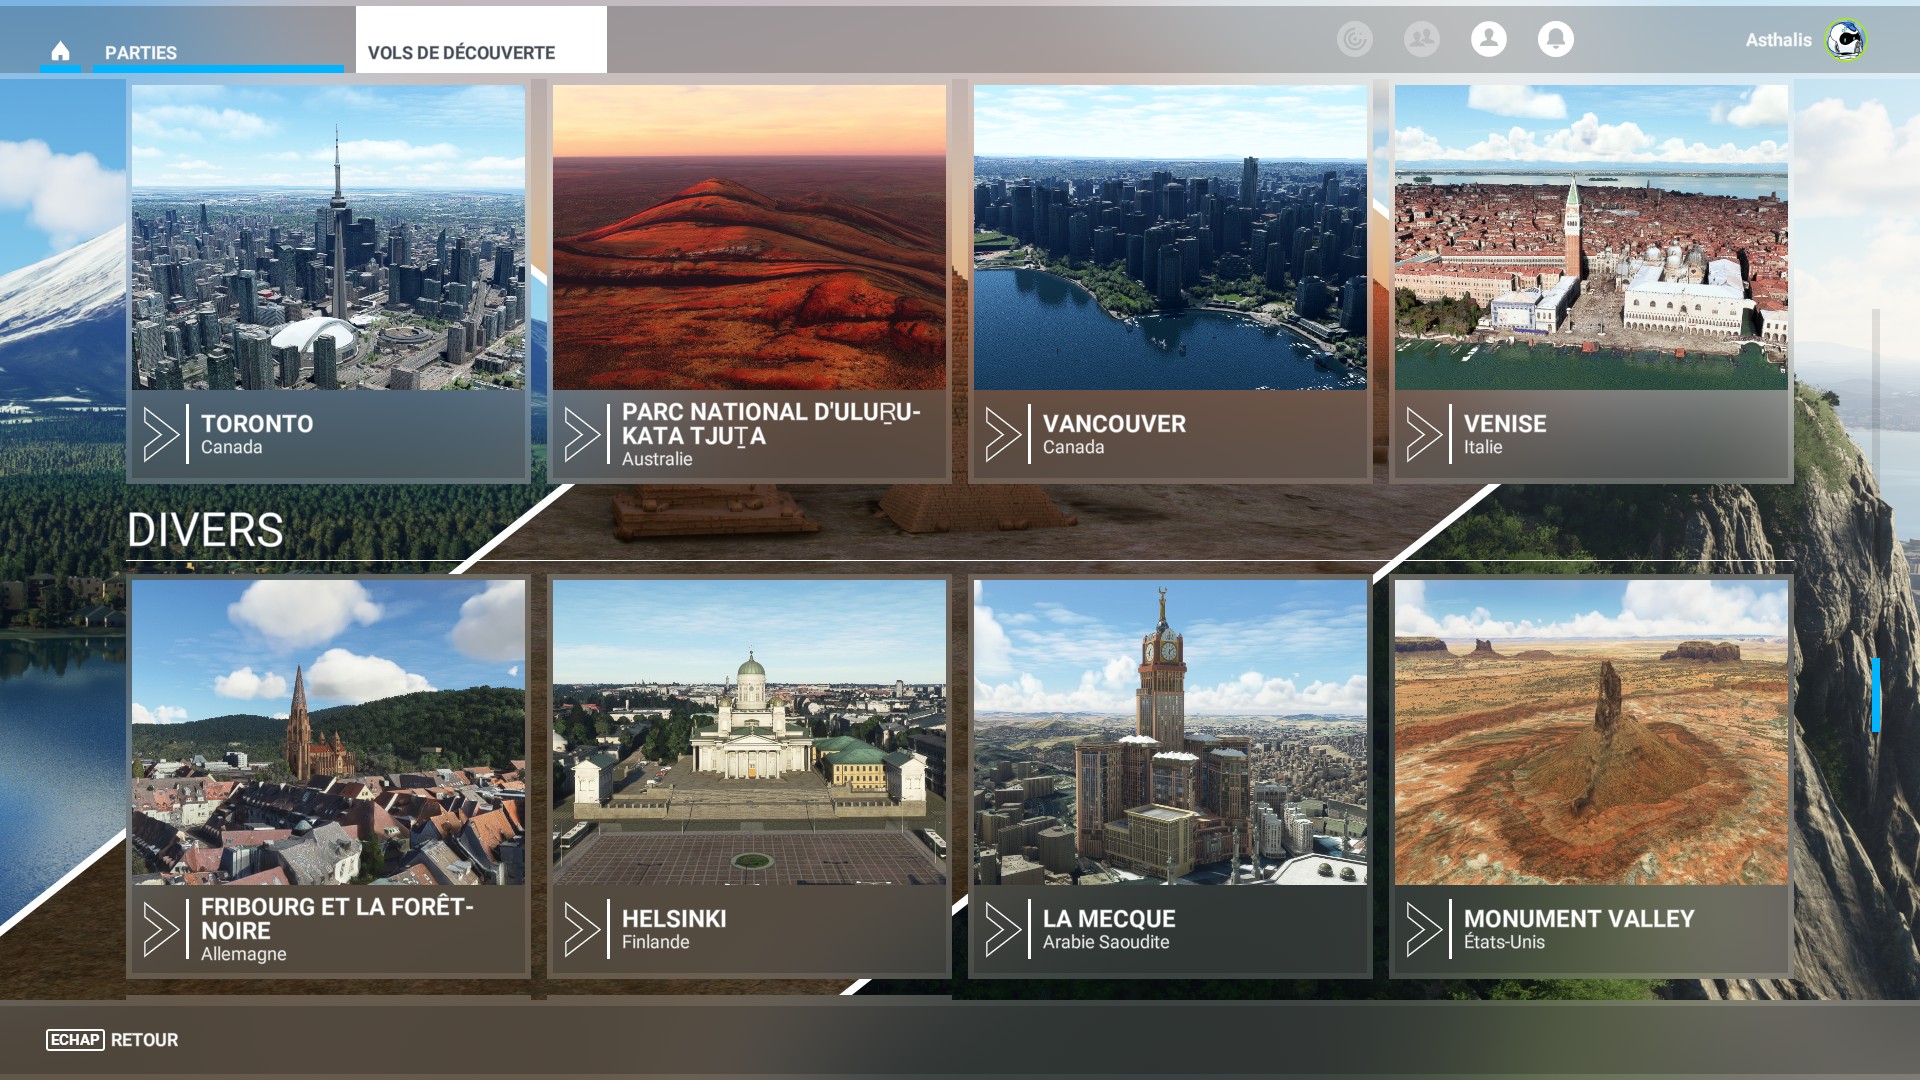Open the Monument Valley thumbnail image
Image resolution: width=1920 pixels, height=1080 pixels.
point(1590,732)
